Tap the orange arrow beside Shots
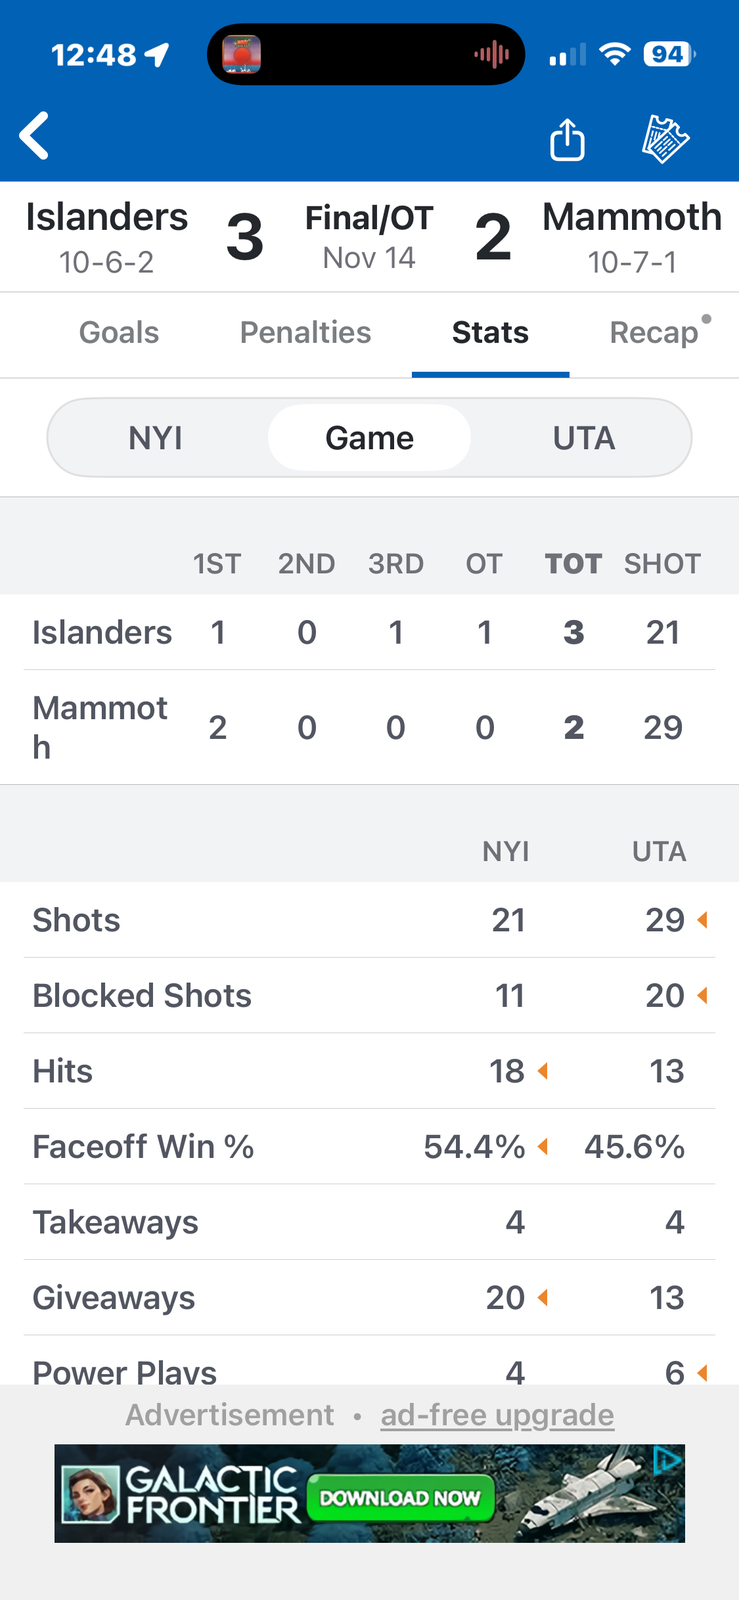 [x=703, y=920]
